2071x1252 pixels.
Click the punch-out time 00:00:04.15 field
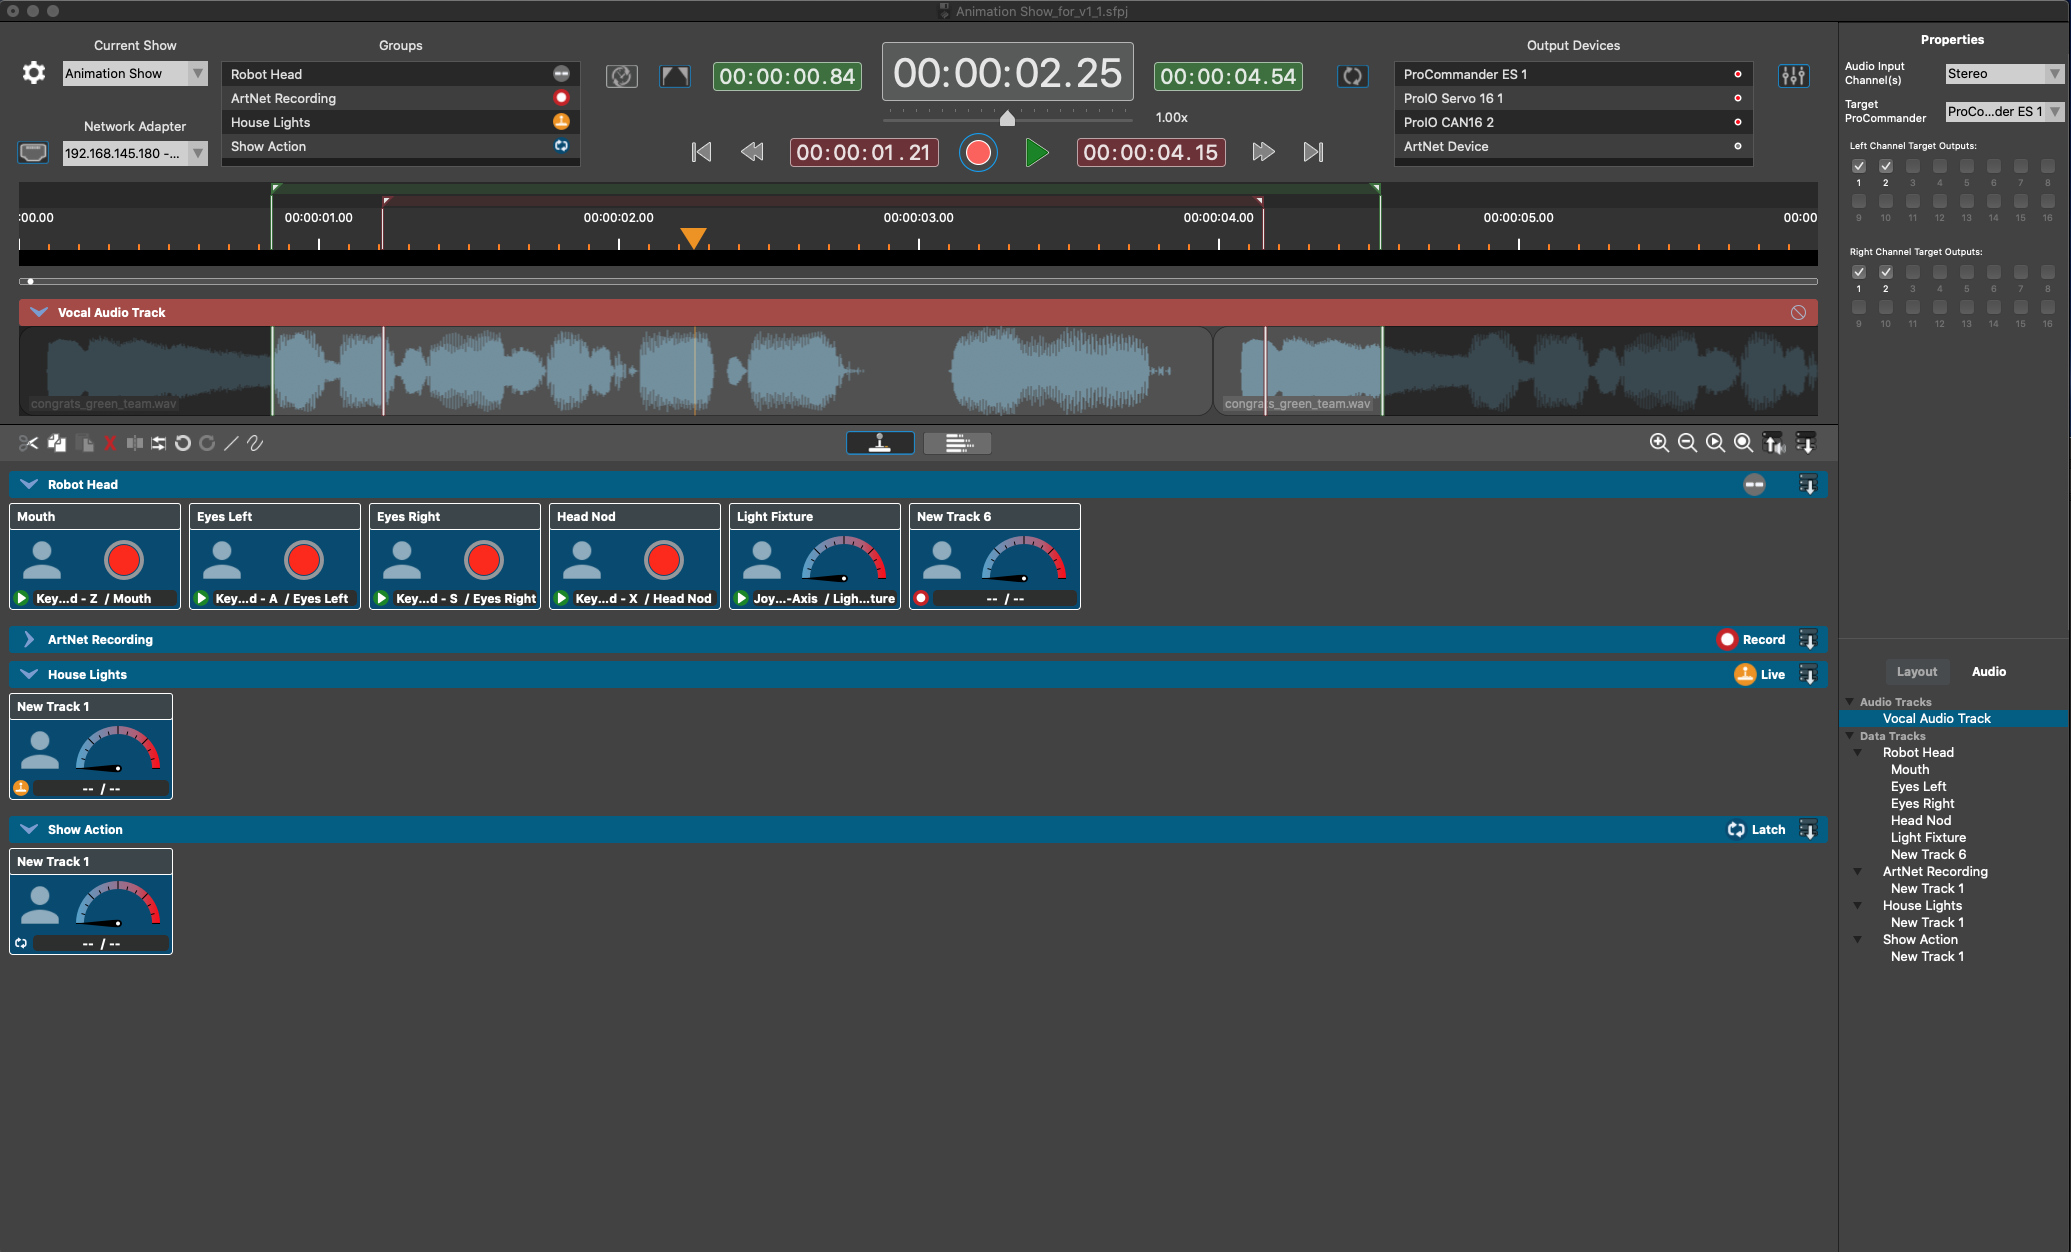pos(1151,153)
